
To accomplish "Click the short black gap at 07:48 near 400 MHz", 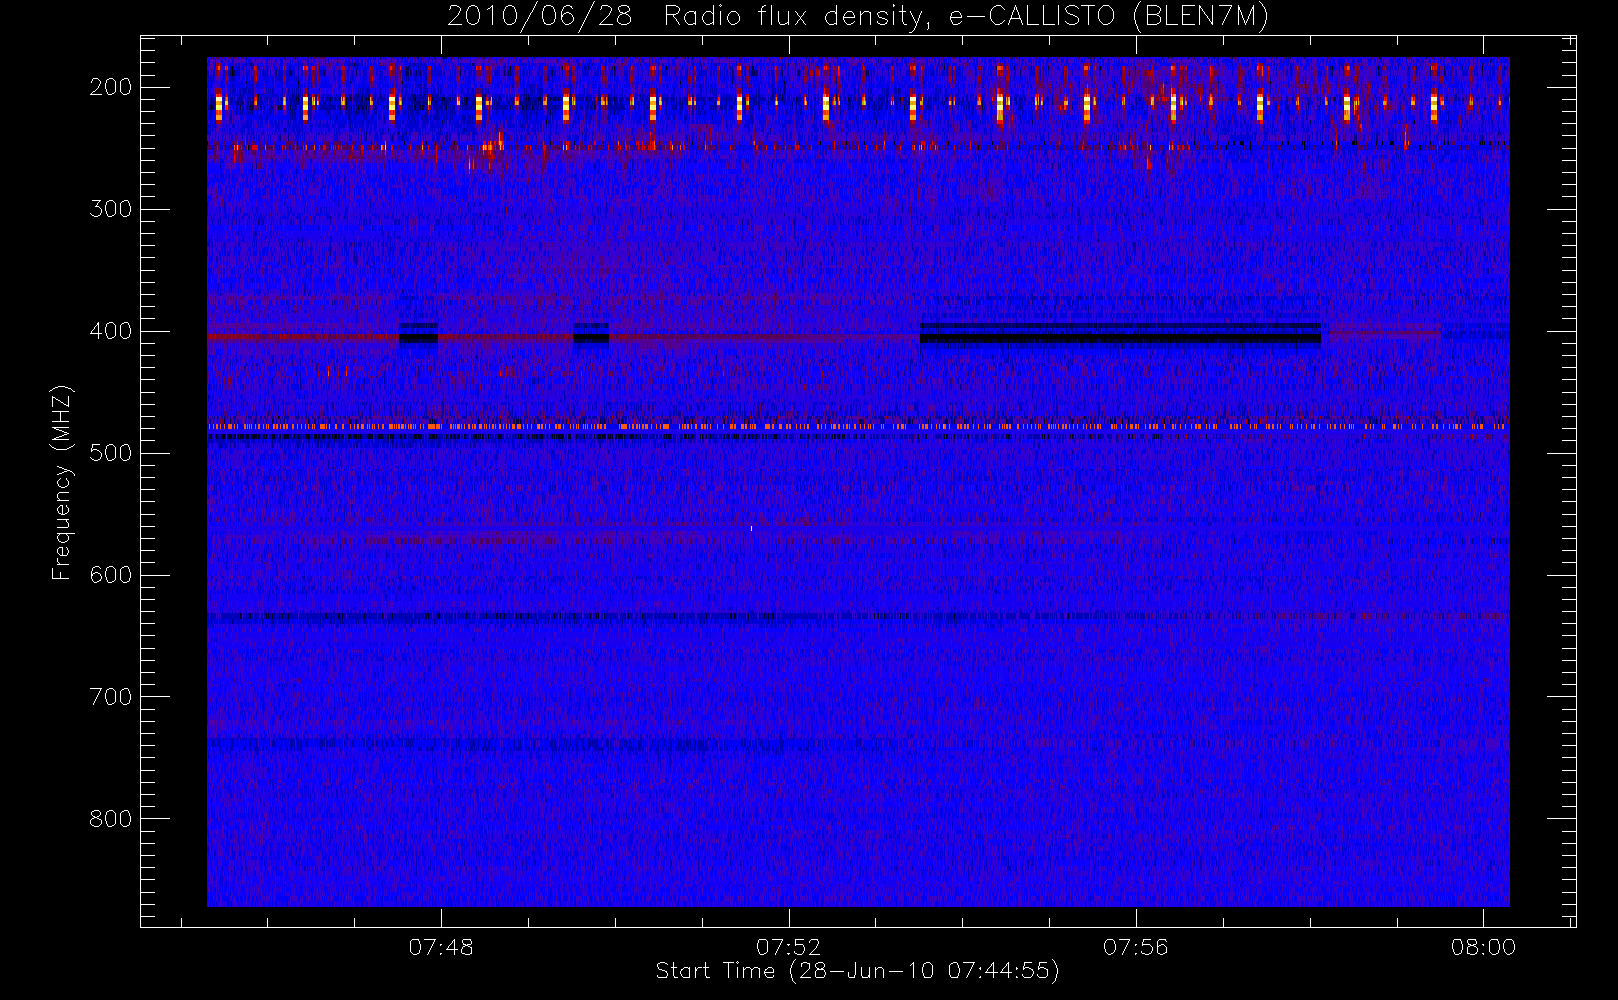I will [x=419, y=336].
